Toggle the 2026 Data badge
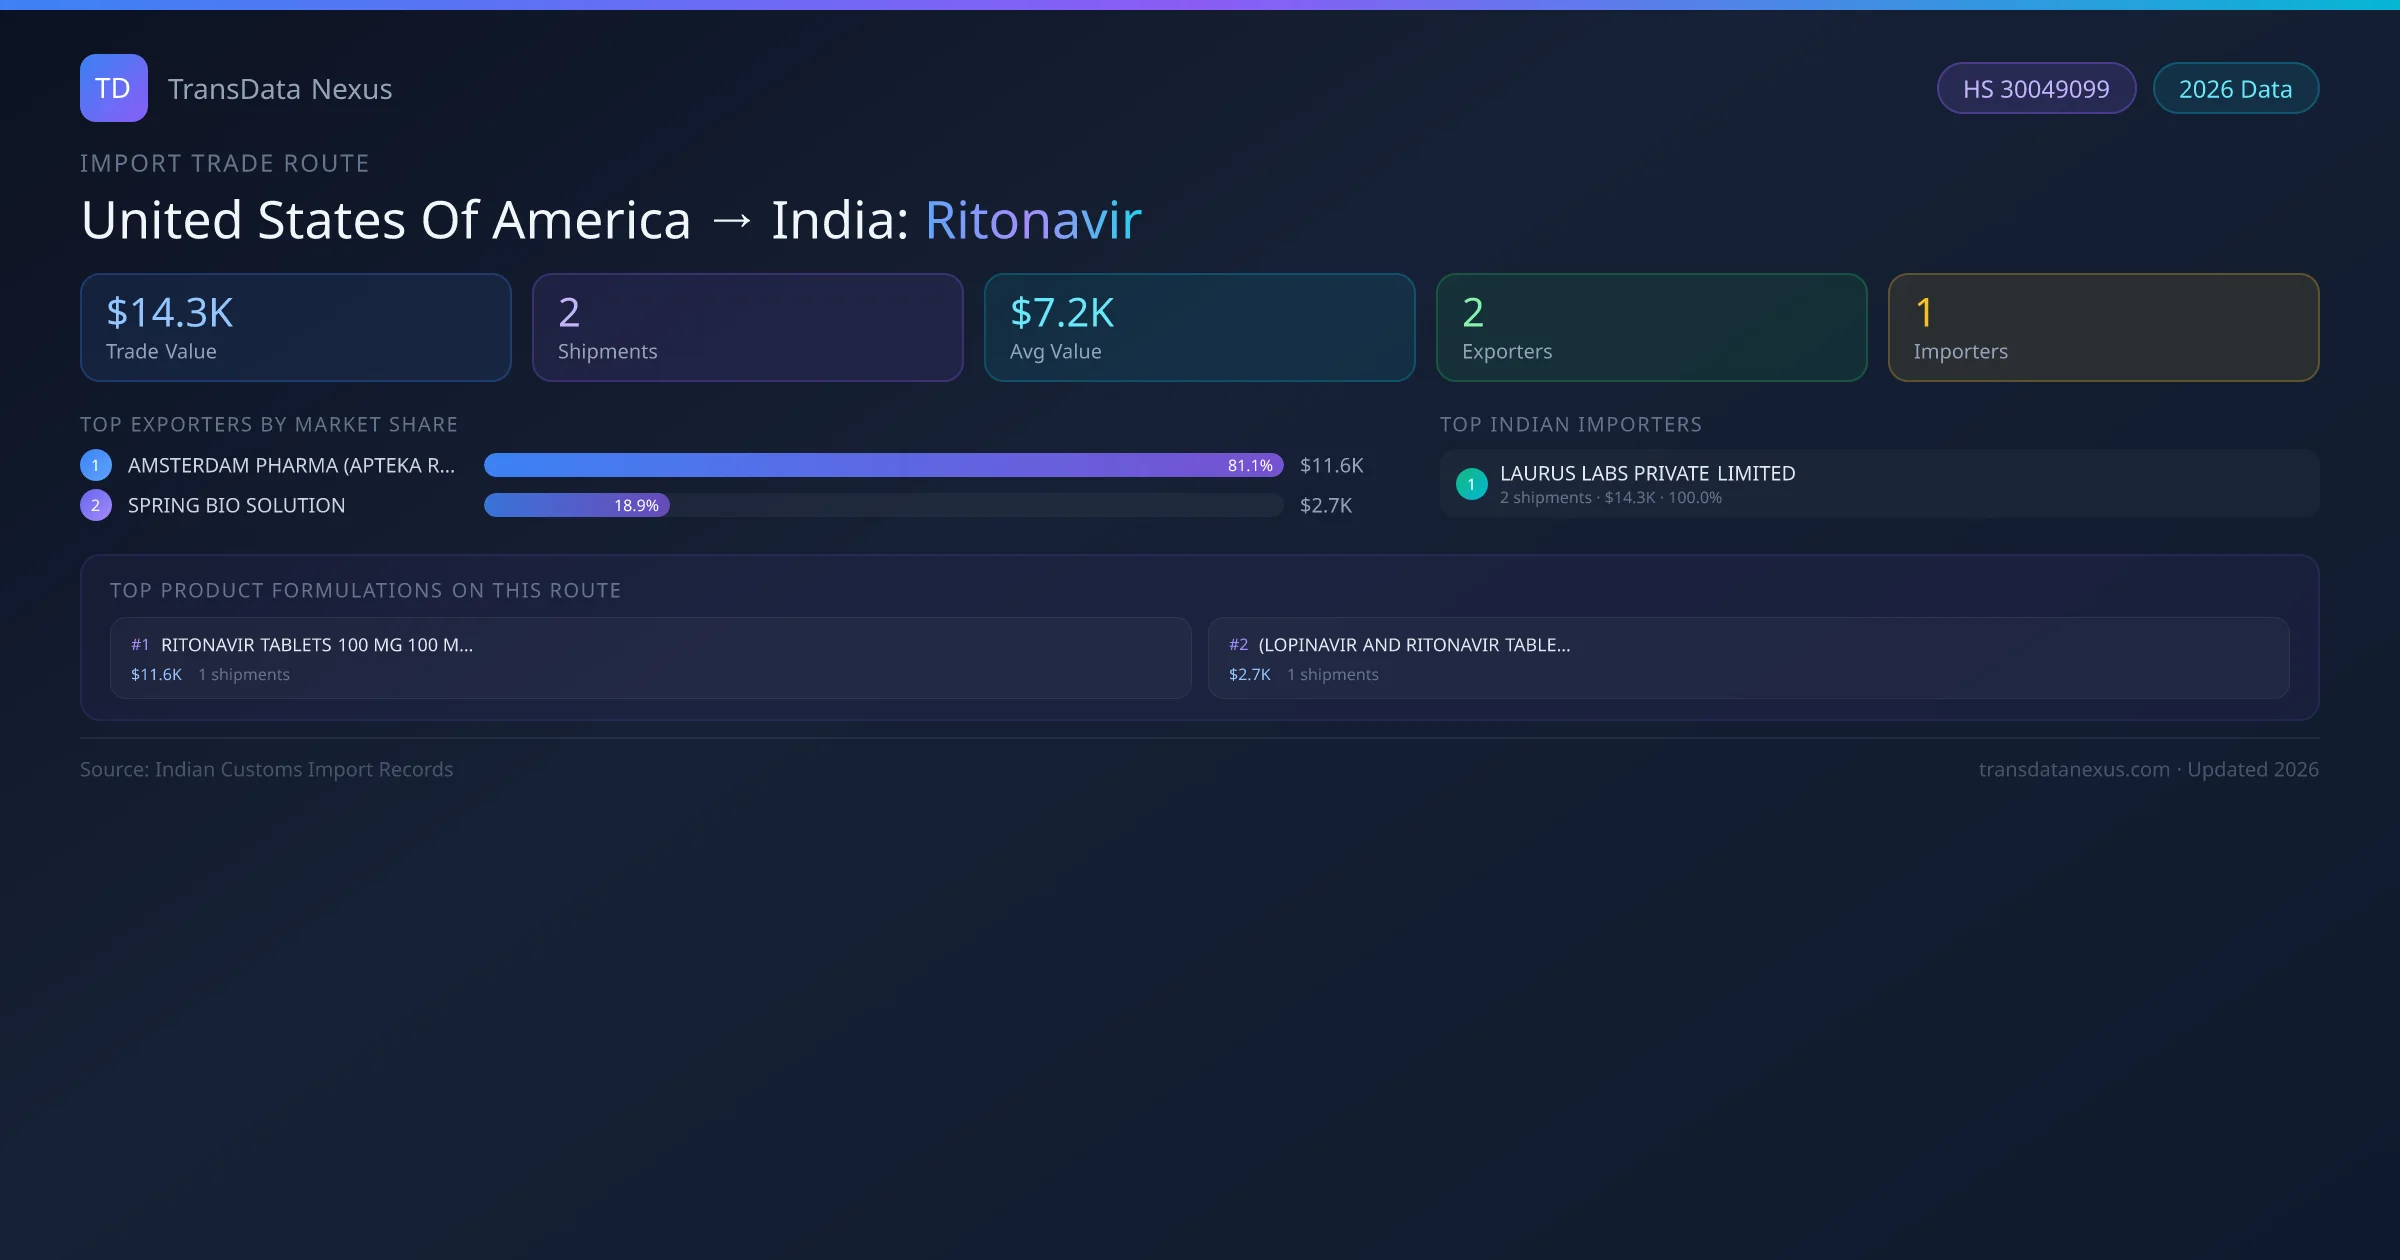2400x1260 pixels. point(2235,88)
